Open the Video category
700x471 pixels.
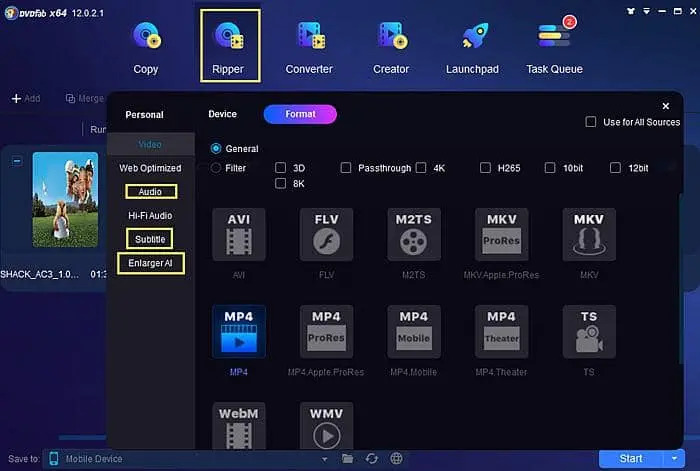pos(150,144)
